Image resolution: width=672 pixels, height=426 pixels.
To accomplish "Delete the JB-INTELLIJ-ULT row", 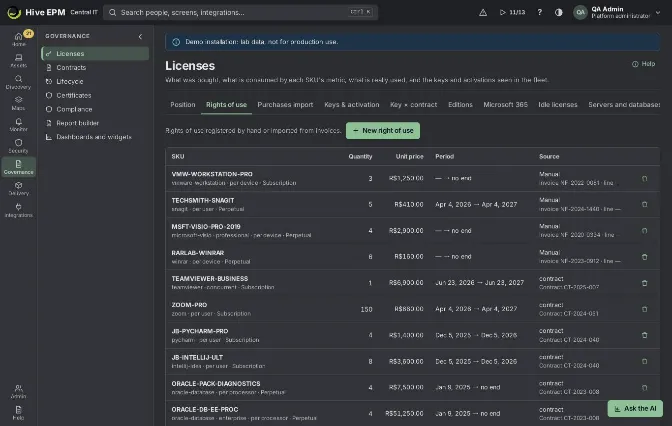I will coord(644,361).
